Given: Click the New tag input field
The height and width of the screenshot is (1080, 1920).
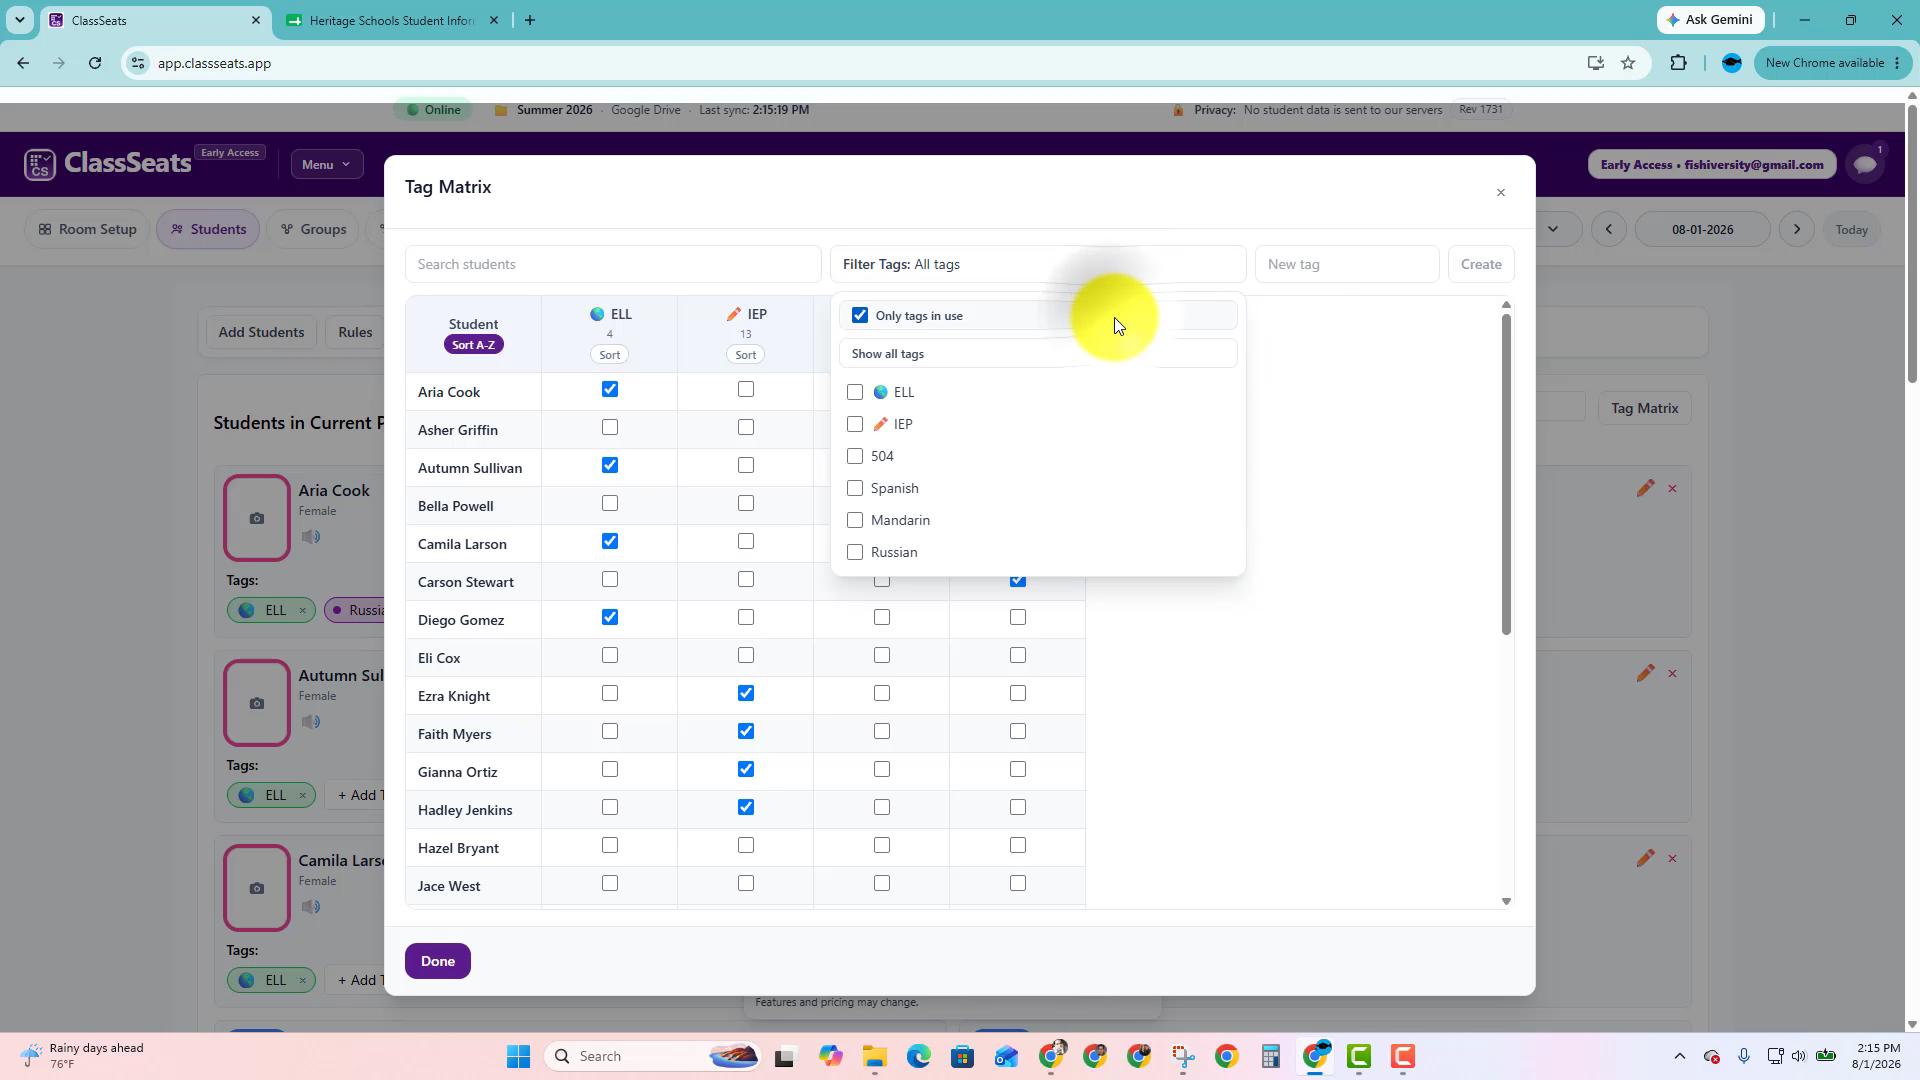Looking at the screenshot, I should (x=1347, y=264).
